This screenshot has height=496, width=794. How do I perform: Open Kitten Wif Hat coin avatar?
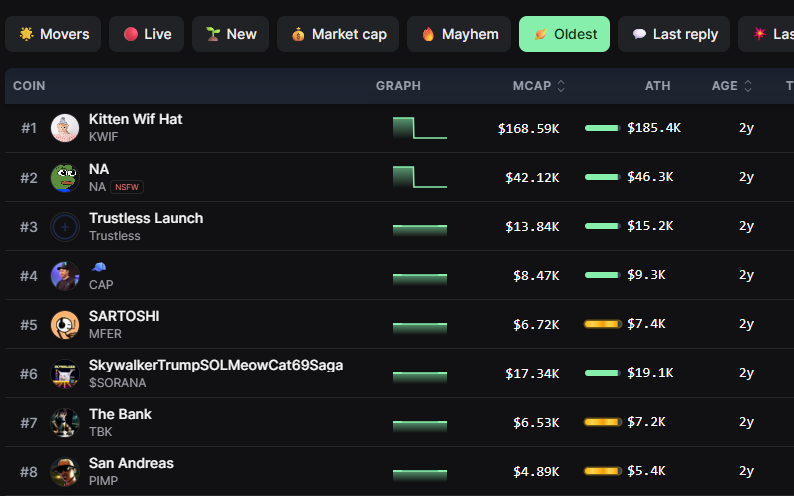65,128
